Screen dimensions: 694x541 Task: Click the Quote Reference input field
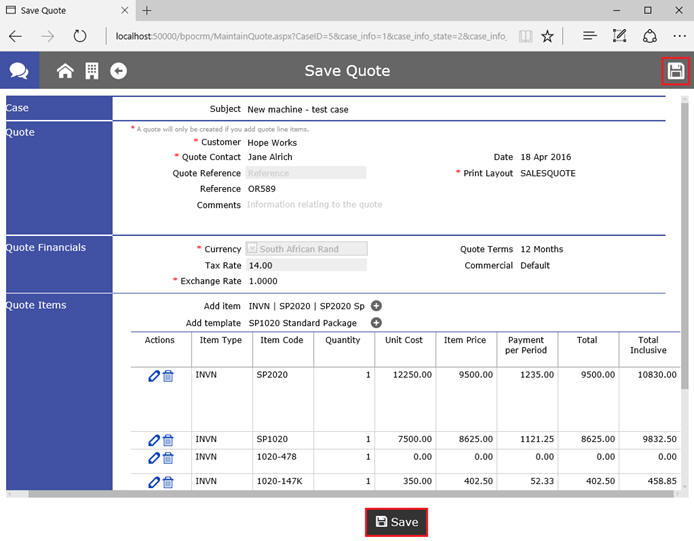[306, 173]
